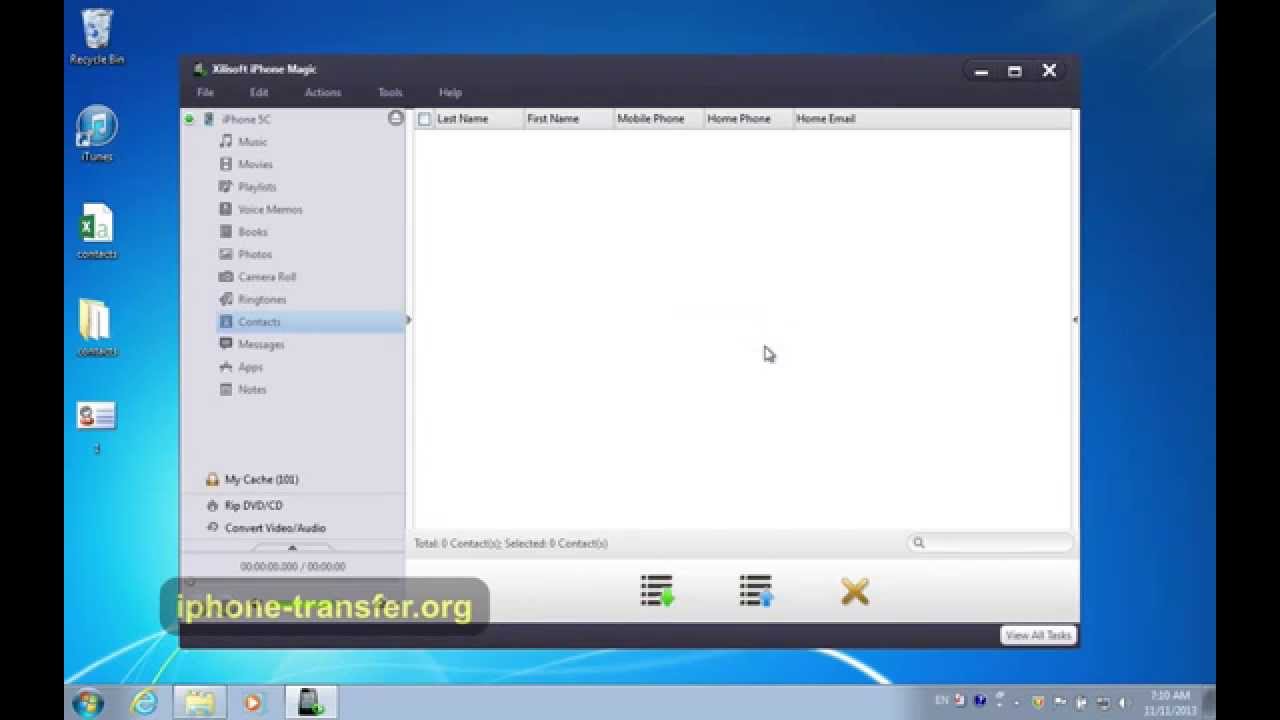
Task: Select the Playlists sidebar item
Action: tap(257, 187)
